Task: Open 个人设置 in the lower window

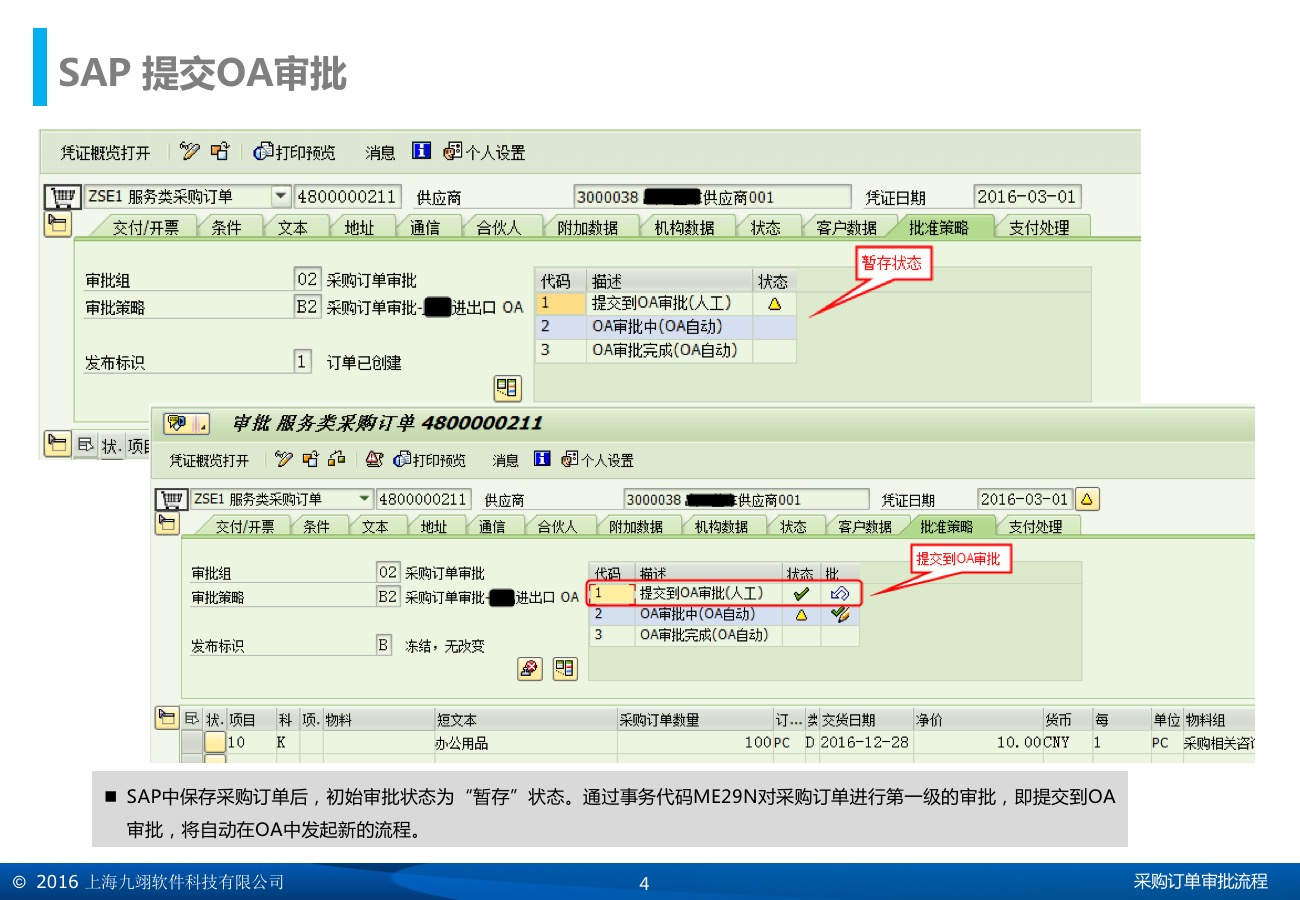Action: click(x=598, y=461)
